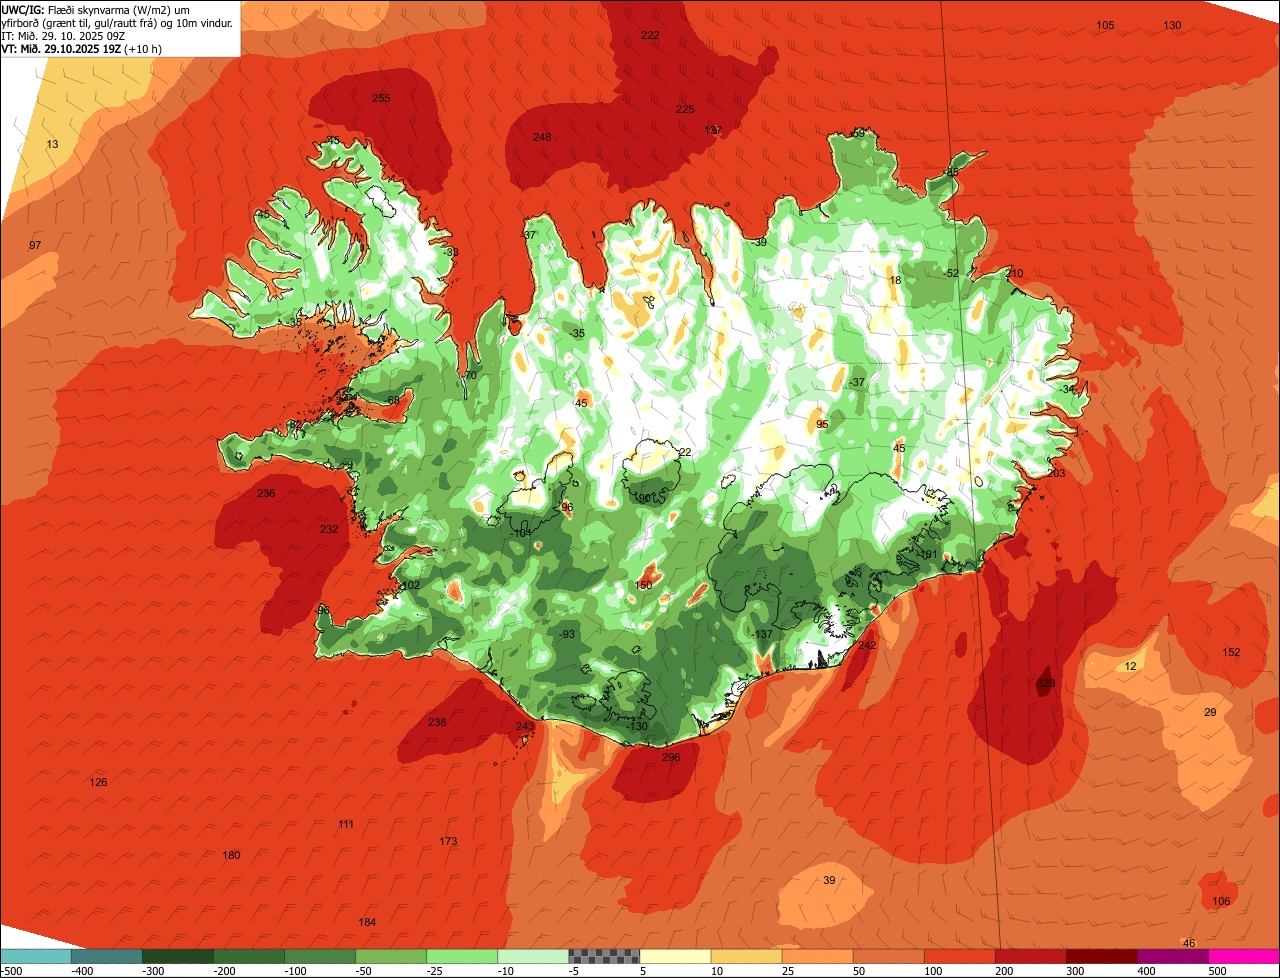Click the value 105 in the corner

(x=1105, y=25)
